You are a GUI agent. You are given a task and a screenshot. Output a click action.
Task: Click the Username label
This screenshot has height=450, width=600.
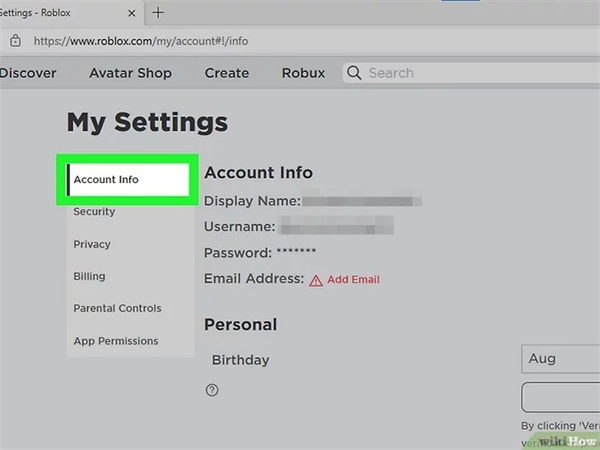click(240, 227)
